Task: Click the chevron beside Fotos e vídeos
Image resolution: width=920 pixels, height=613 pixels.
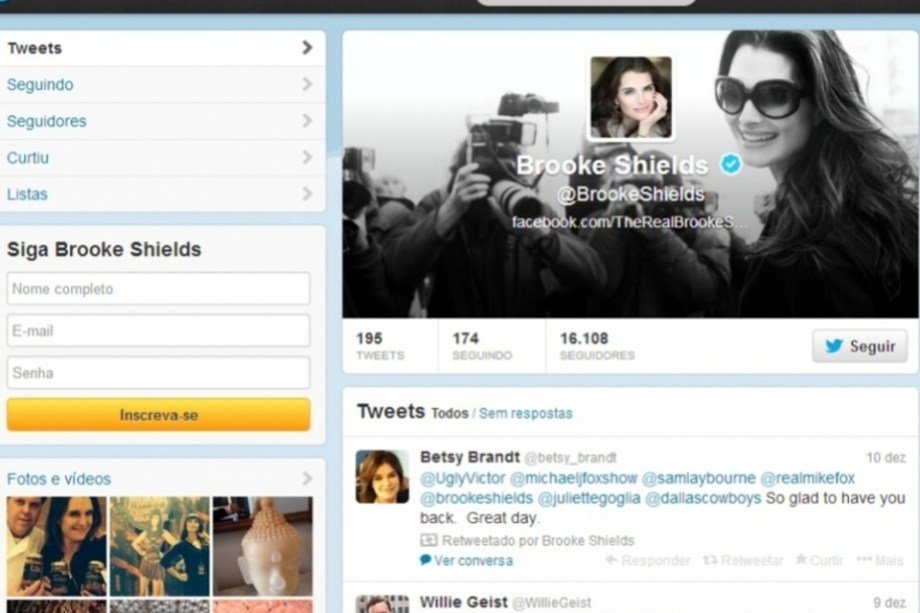Action: click(307, 479)
